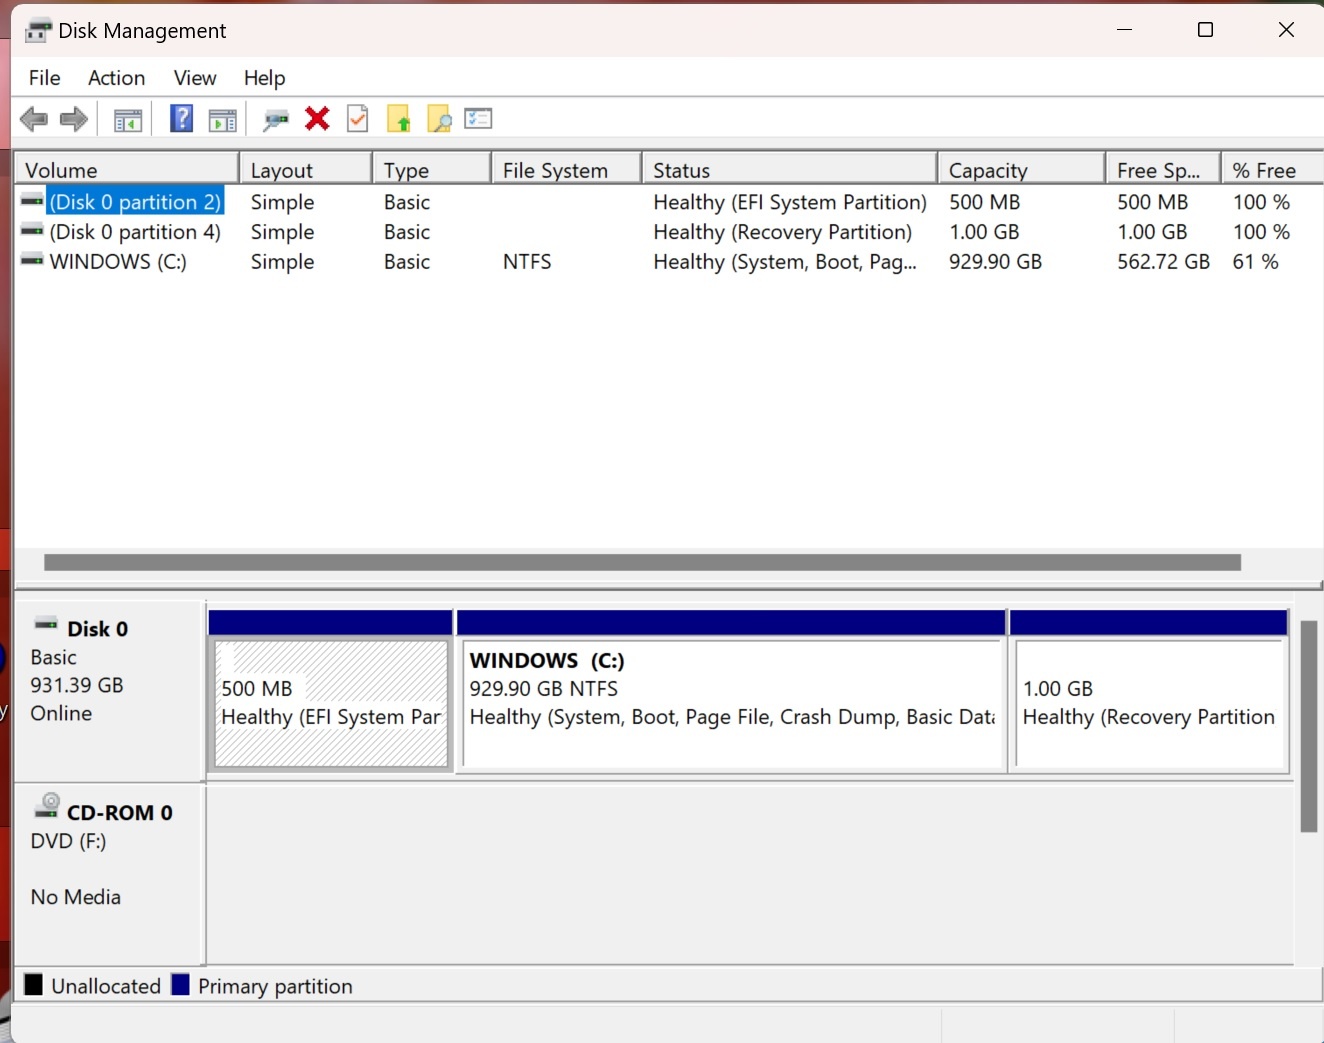Click the Primary partition legend label
Viewport: 1324px width, 1043px height.
click(275, 986)
